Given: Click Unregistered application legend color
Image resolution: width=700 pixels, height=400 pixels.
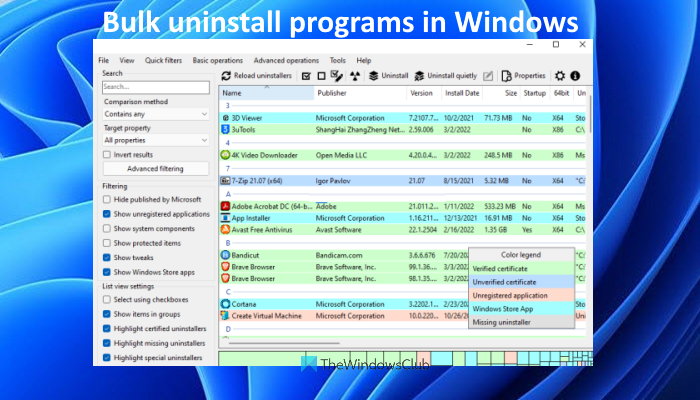Looking at the screenshot, I should click(521, 296).
